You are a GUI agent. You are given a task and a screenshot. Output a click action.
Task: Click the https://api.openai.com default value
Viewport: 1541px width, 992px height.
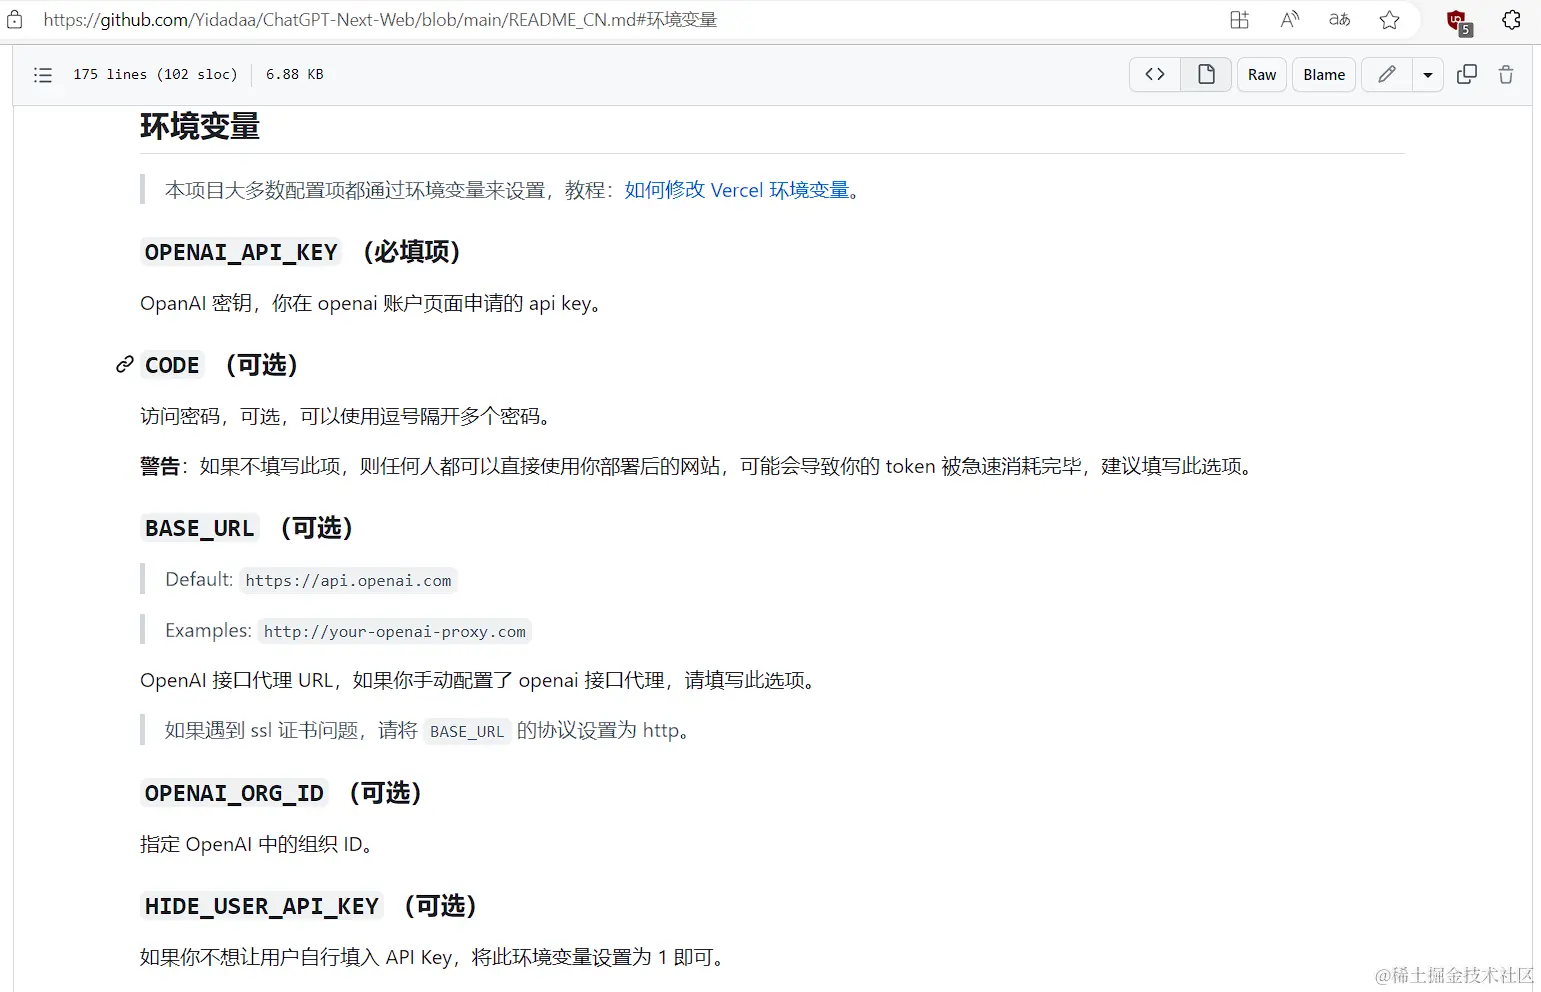coord(348,581)
